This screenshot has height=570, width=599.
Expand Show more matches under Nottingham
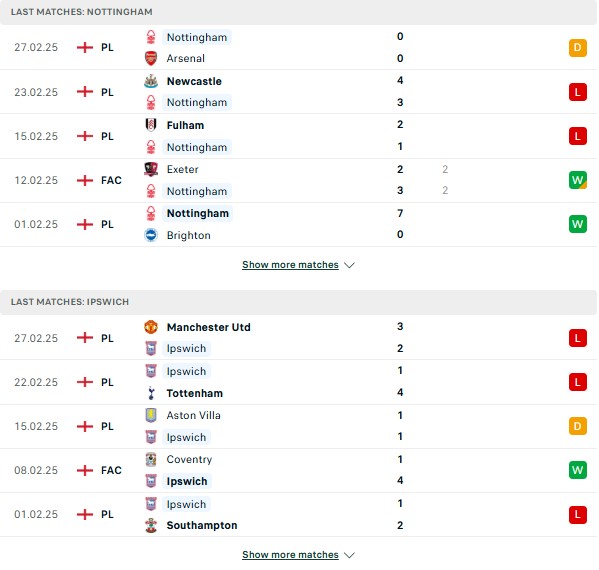coord(290,265)
